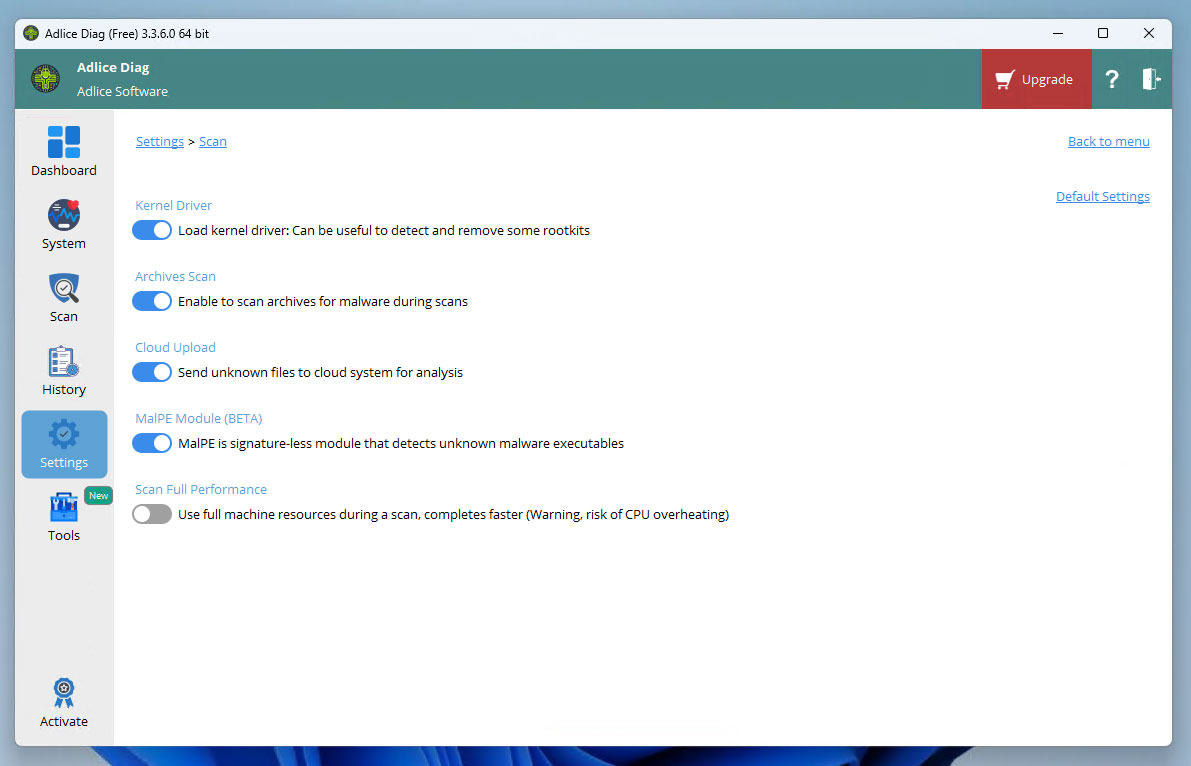Viewport: 1191px width, 766px height.
Task: Turn off the Archives Scan toggle
Action: [152, 301]
